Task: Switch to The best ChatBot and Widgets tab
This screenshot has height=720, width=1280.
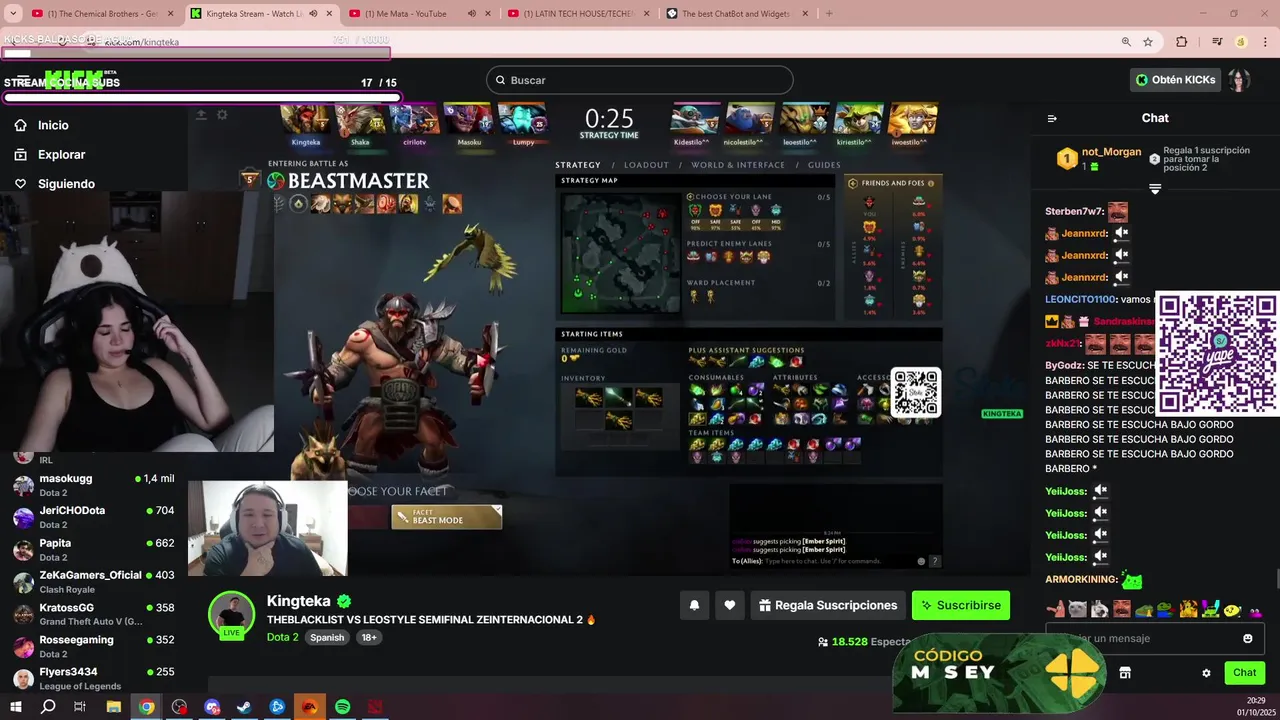Action: pyautogui.click(x=738, y=14)
